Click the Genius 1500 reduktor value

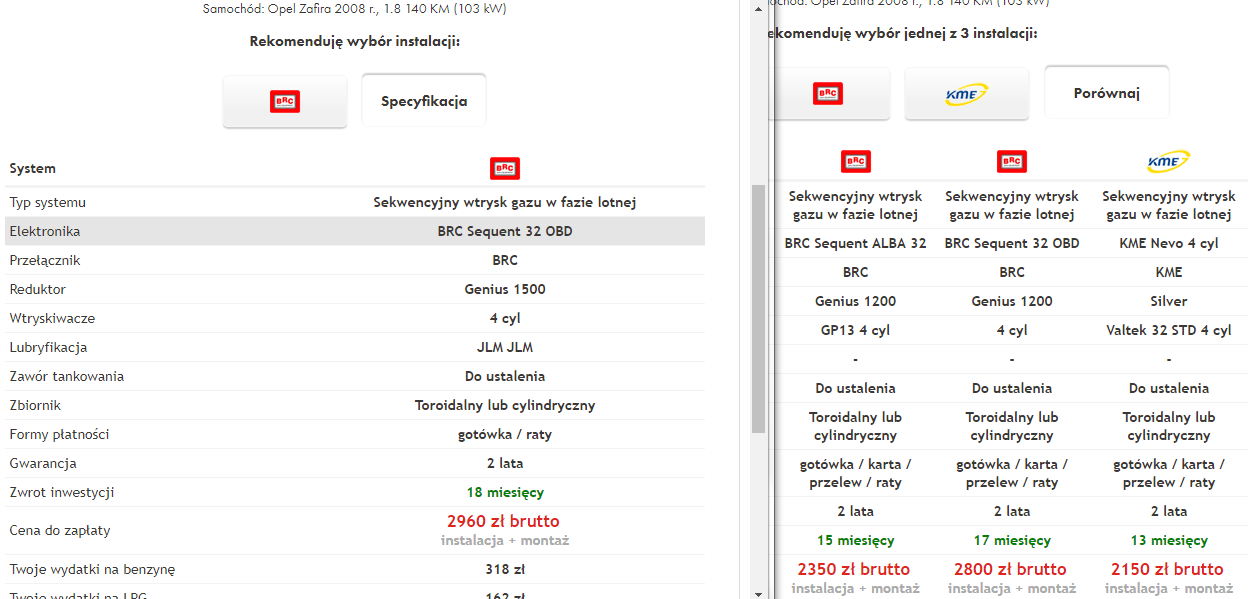coord(505,289)
